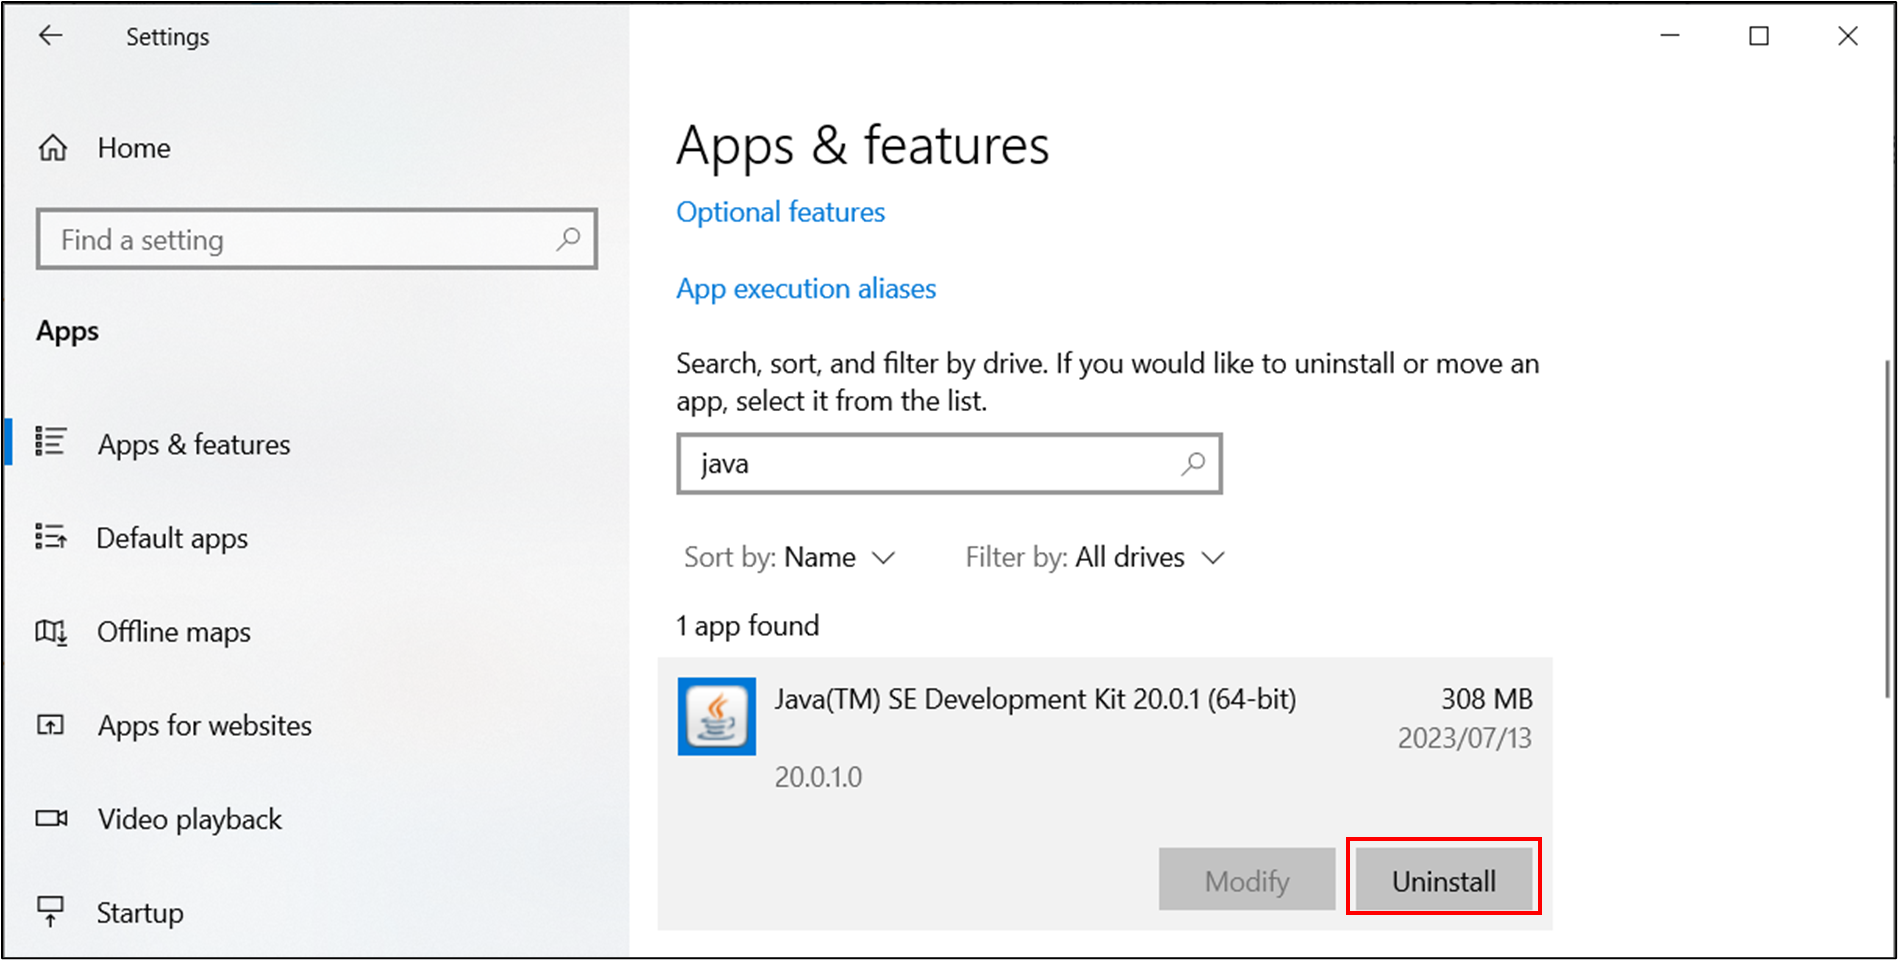
Task: Click the back arrow at top left
Action: tap(51, 35)
